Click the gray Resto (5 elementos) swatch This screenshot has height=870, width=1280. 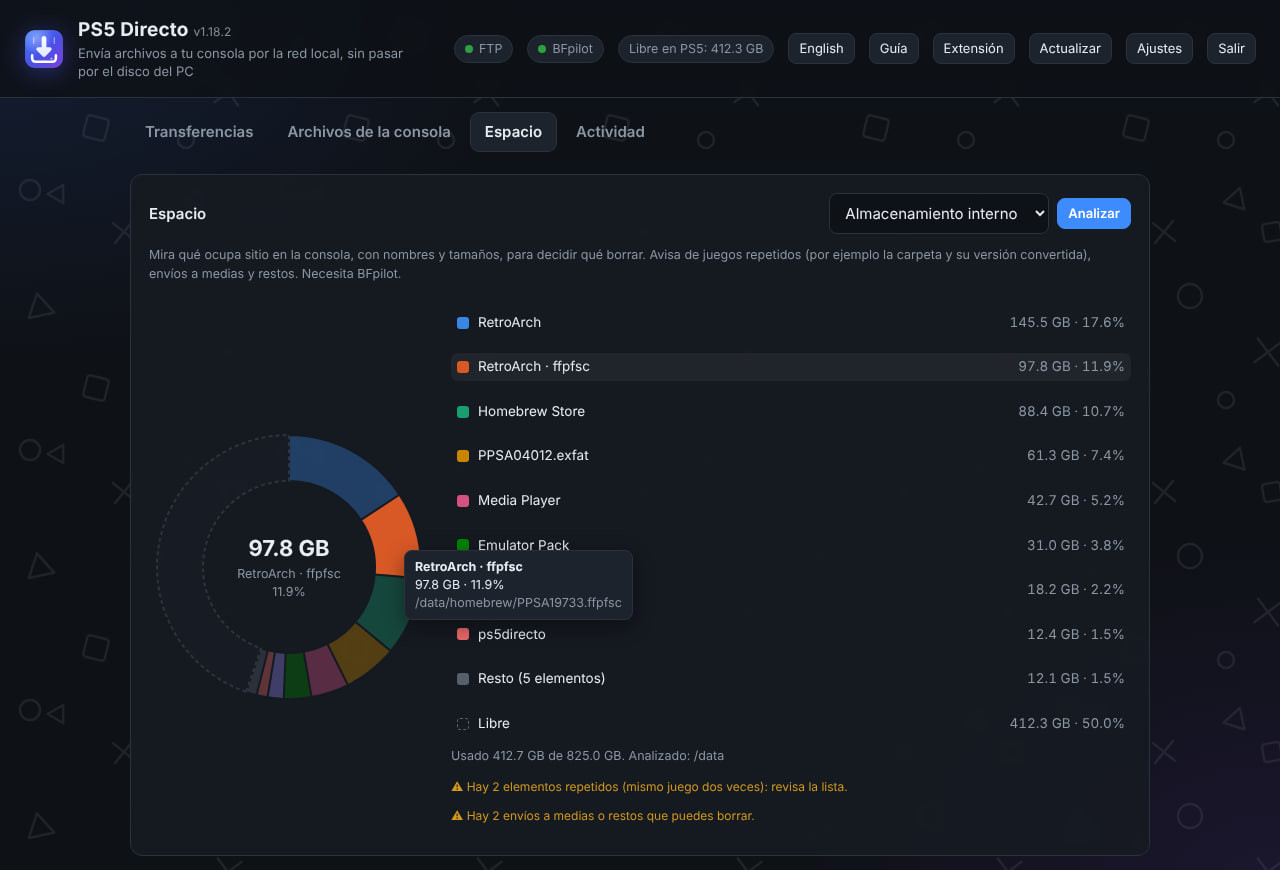tap(463, 679)
